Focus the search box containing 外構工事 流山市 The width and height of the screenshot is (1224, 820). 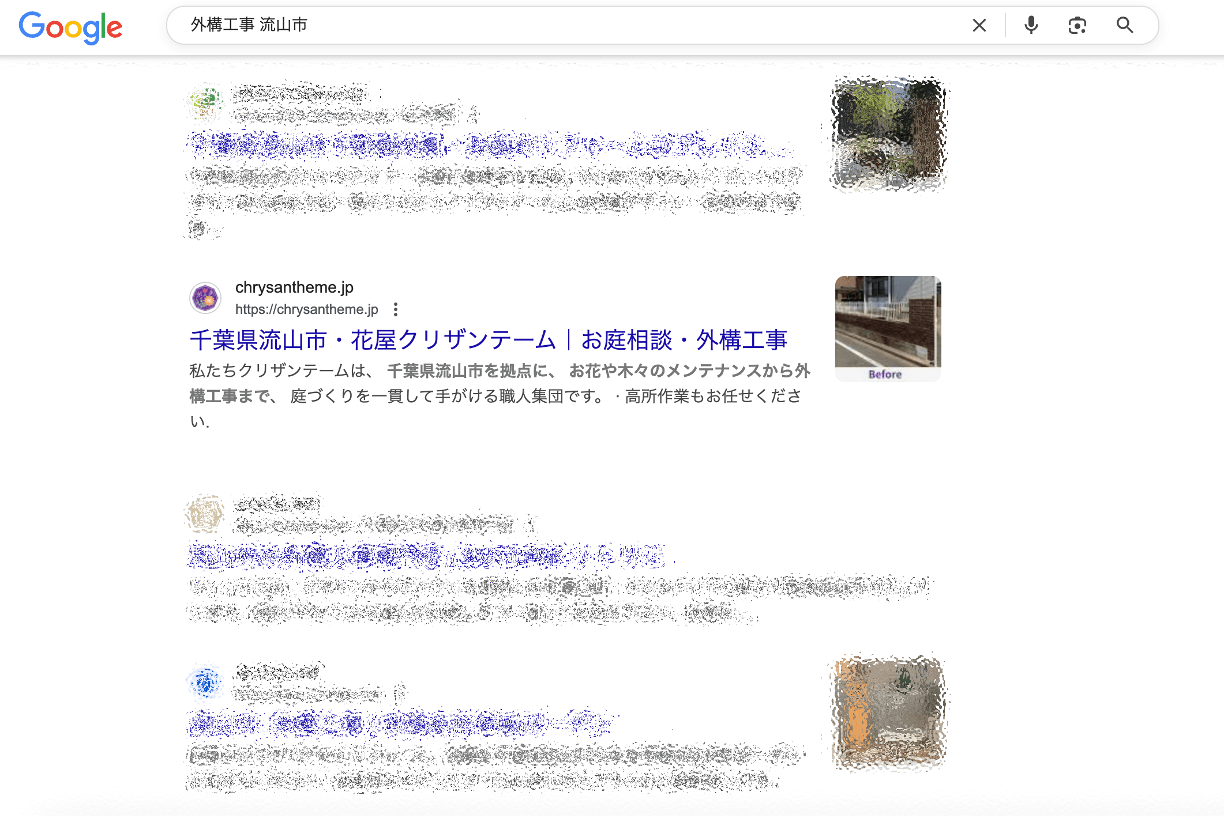560,26
